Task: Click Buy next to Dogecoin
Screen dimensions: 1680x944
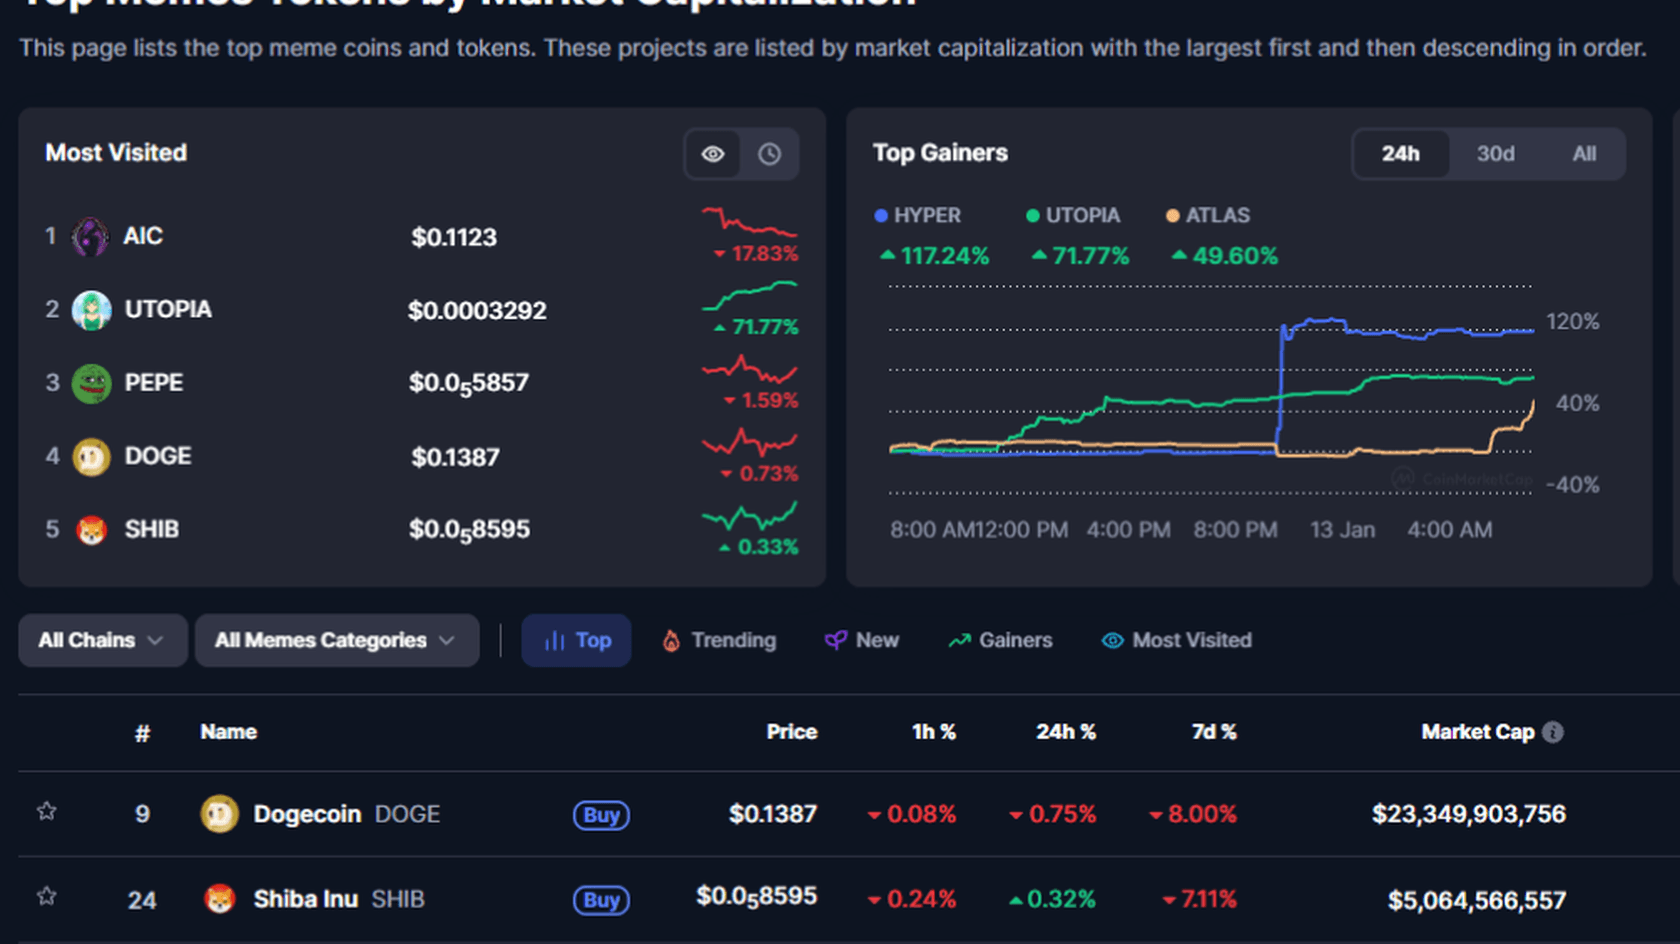Action: 600,815
